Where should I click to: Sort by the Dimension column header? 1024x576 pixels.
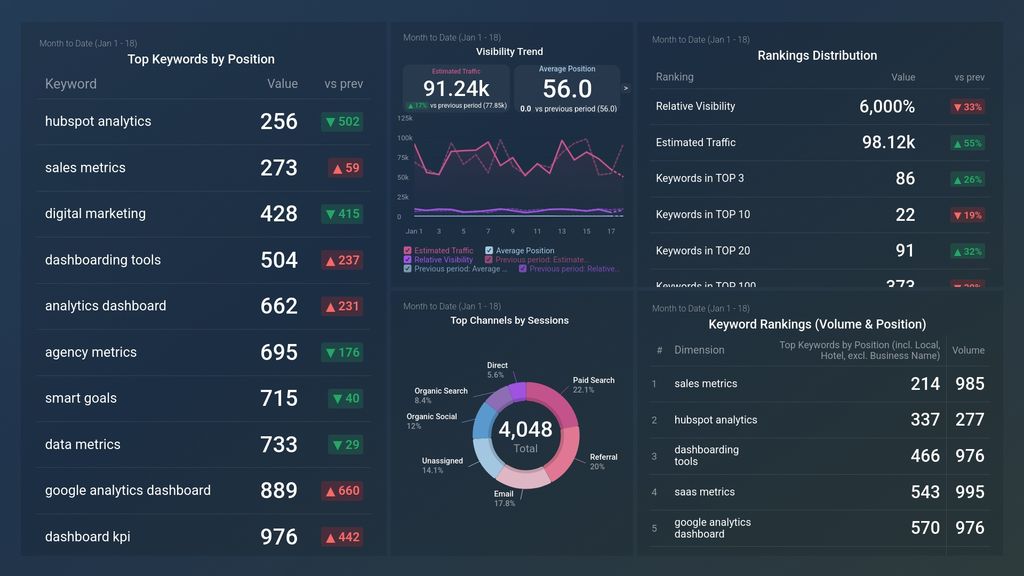coord(699,350)
